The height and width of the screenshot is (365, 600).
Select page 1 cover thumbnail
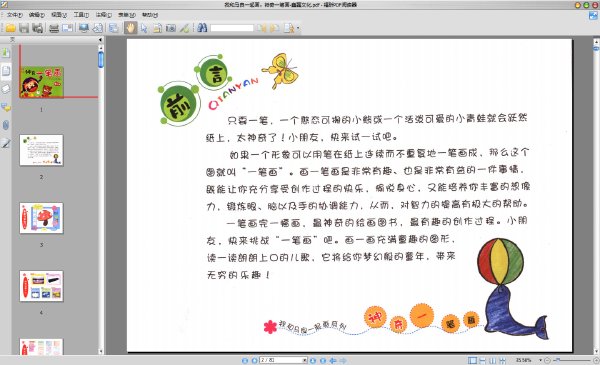(x=42, y=82)
